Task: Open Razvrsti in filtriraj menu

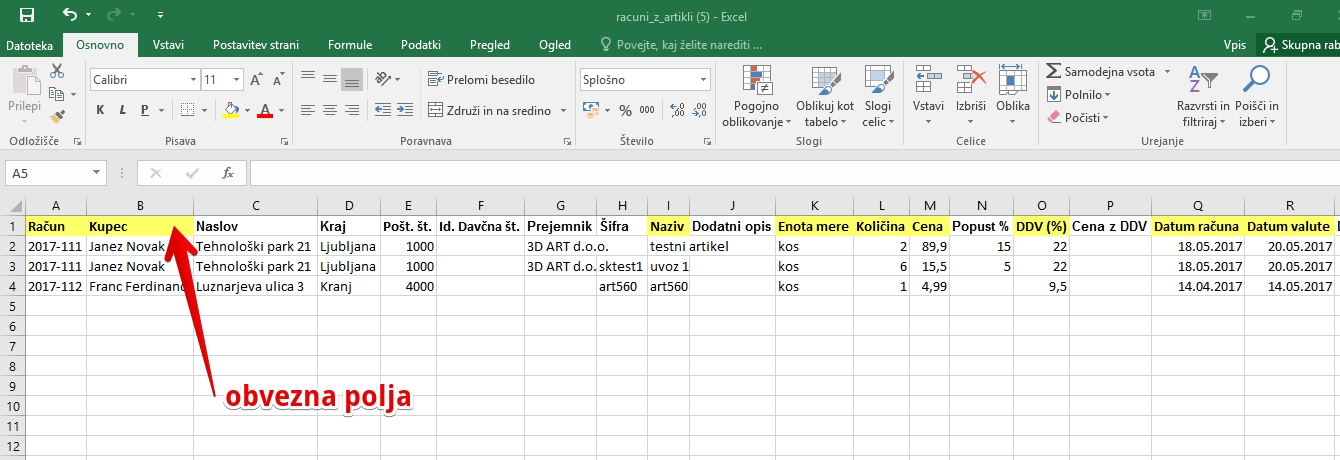Action: point(1203,96)
